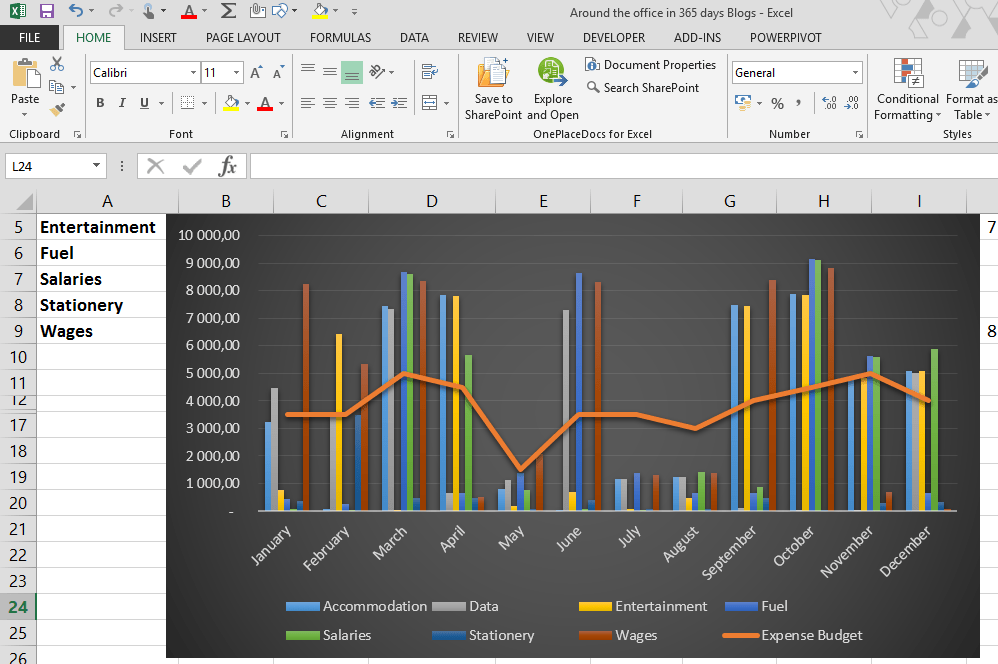Switch to the FORMULAS tab
998x664 pixels.
point(341,38)
